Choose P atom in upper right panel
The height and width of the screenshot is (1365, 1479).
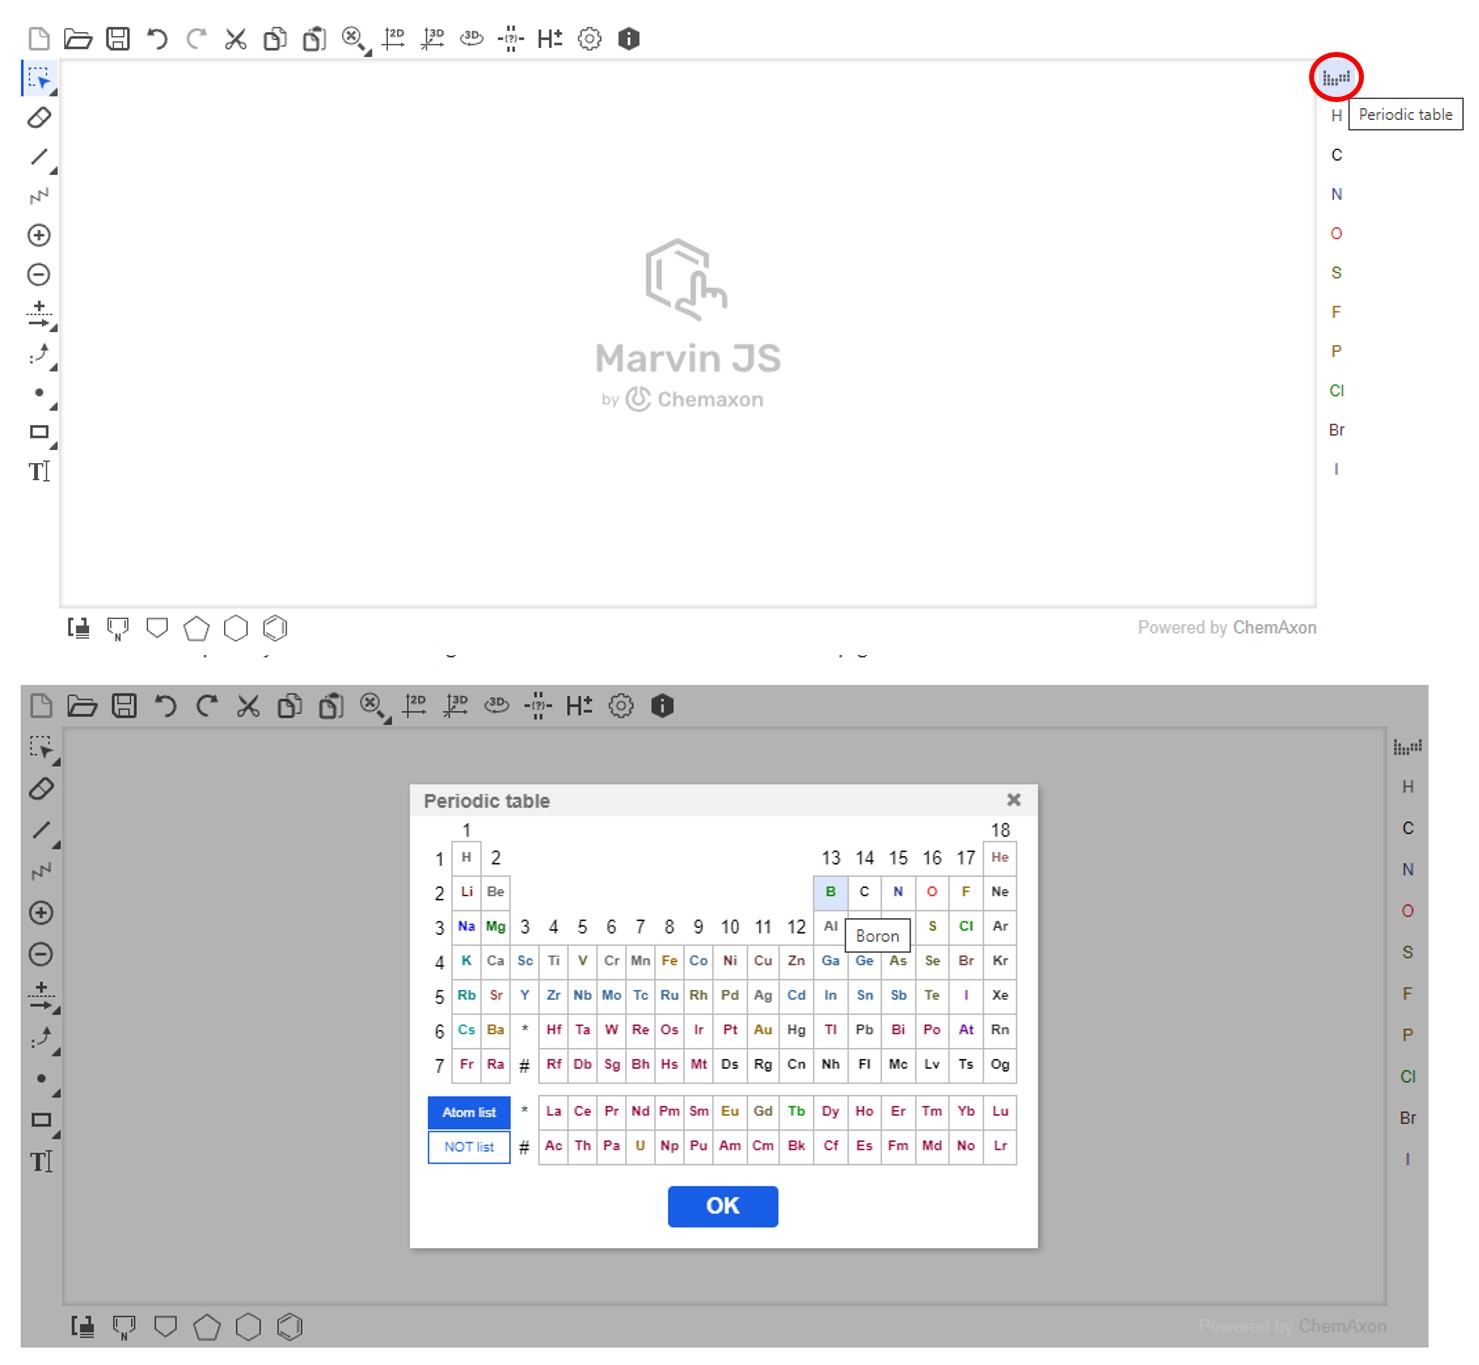[1337, 351]
